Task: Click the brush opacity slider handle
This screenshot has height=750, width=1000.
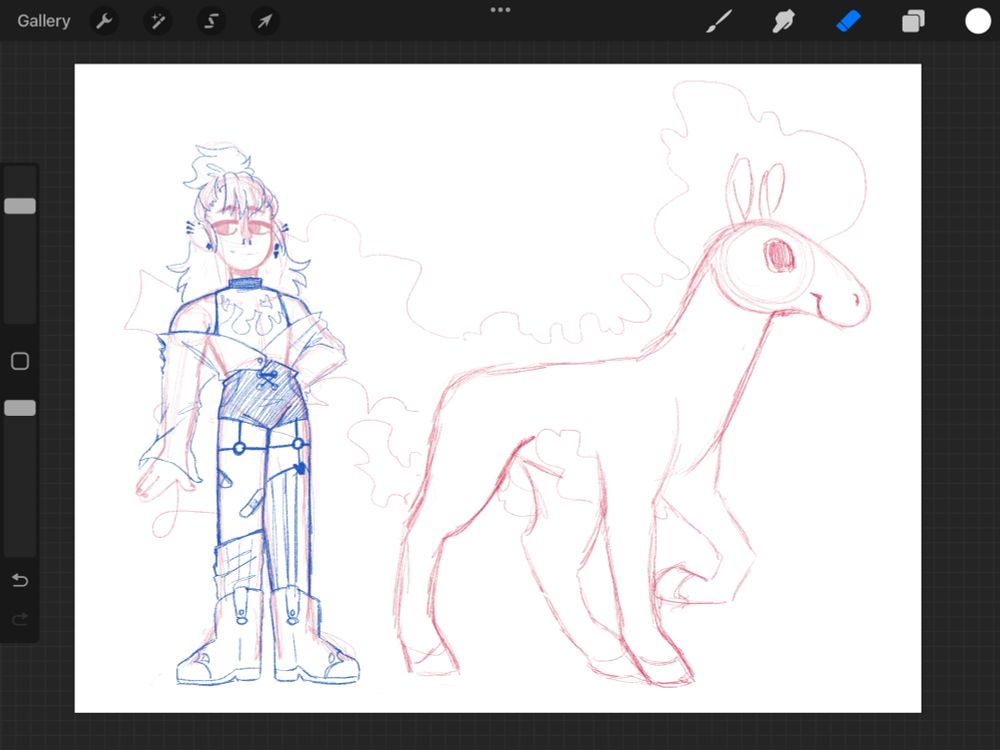Action: point(20,408)
